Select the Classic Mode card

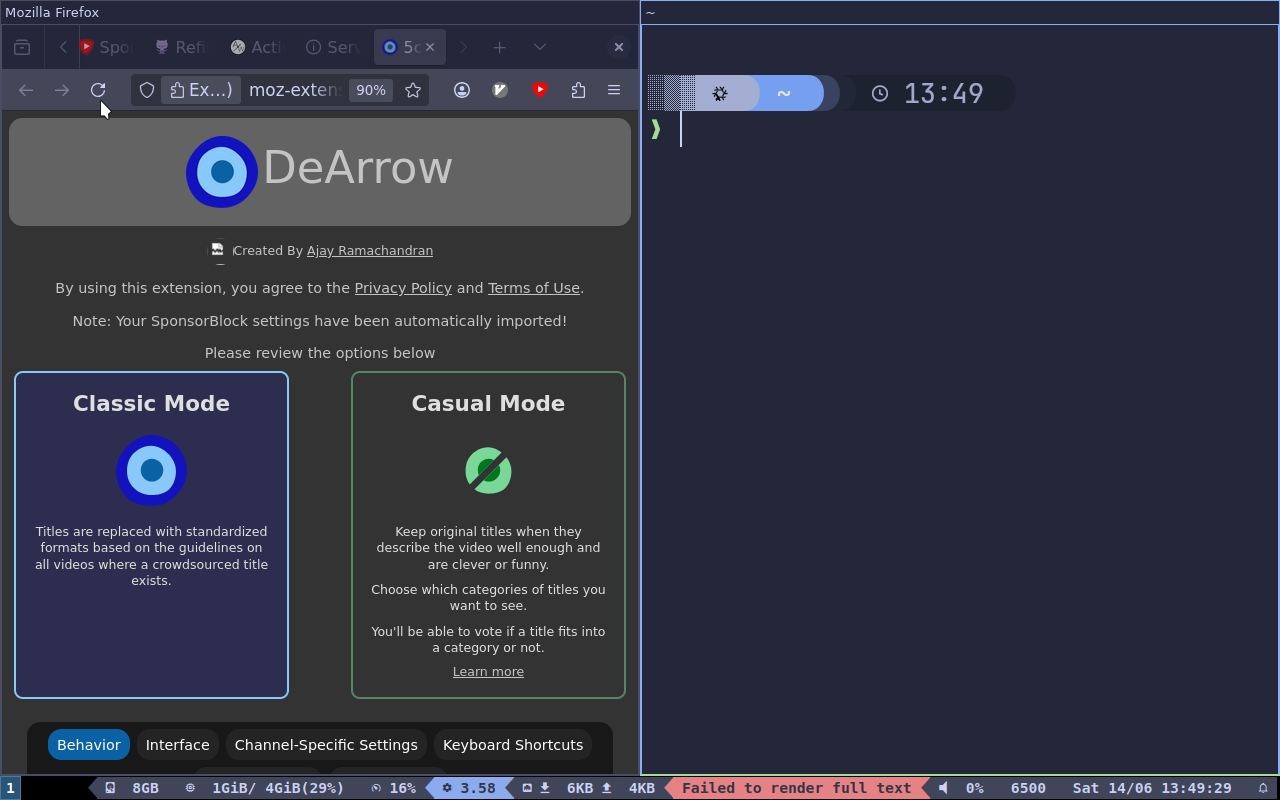tap(151, 535)
